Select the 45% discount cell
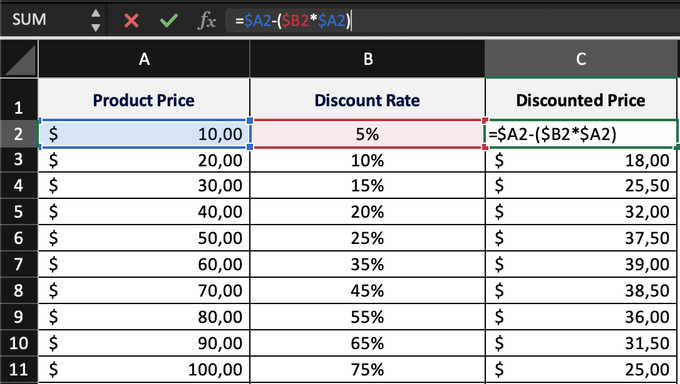The height and width of the screenshot is (384, 680). point(368,290)
